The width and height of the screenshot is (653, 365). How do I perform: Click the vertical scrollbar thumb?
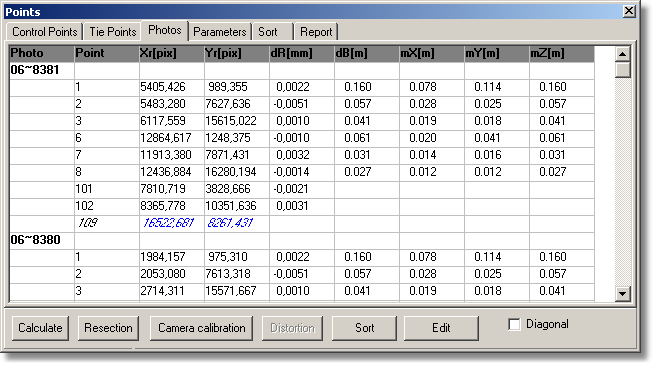[x=623, y=70]
